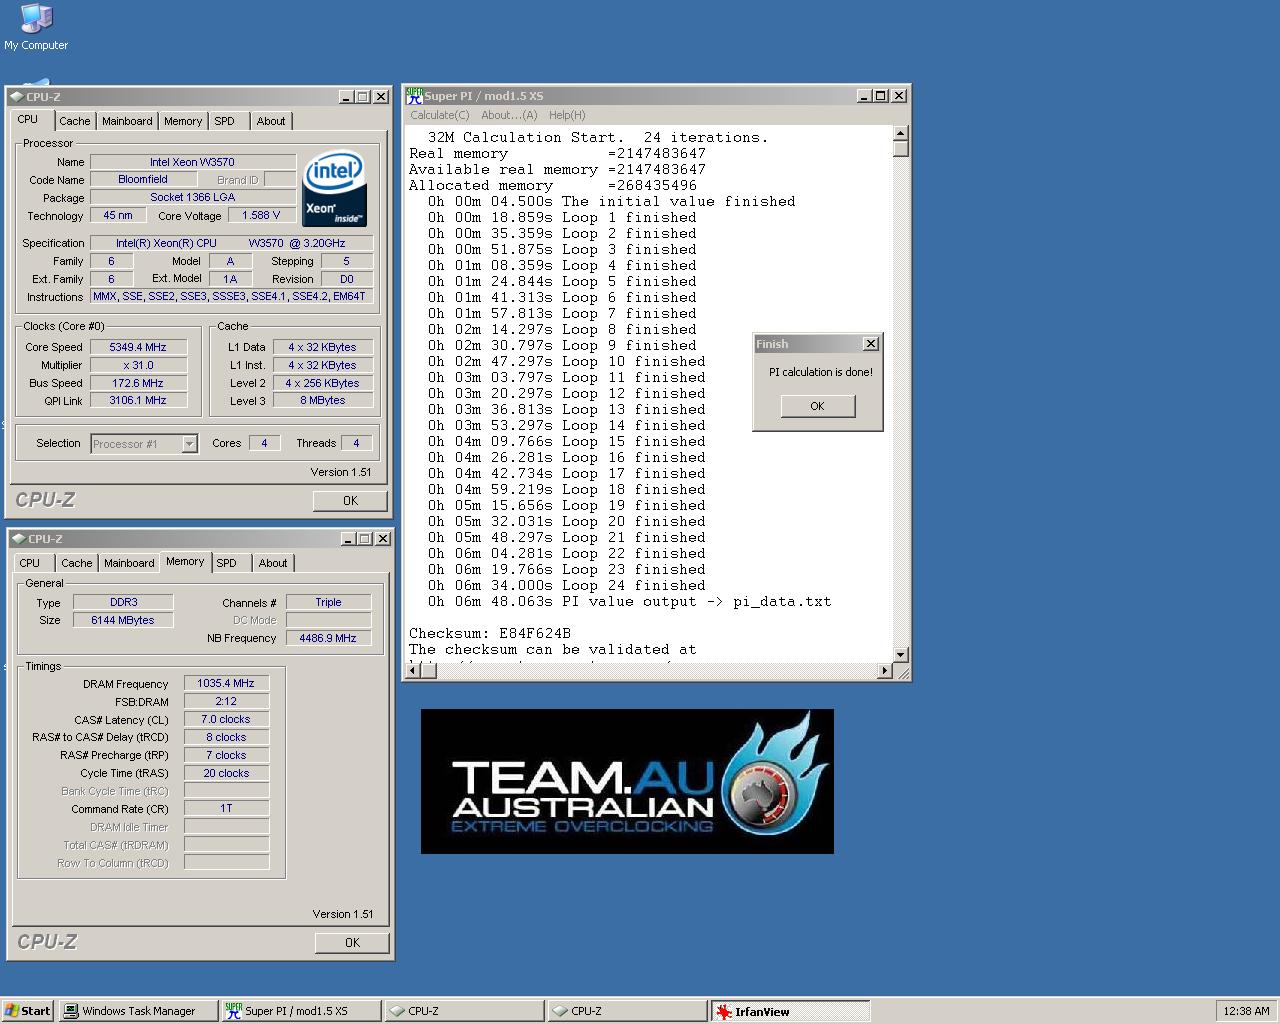The image size is (1280, 1024).
Task: Switch to Mainboard tab in bottom CPU-Z
Action: pos(130,563)
